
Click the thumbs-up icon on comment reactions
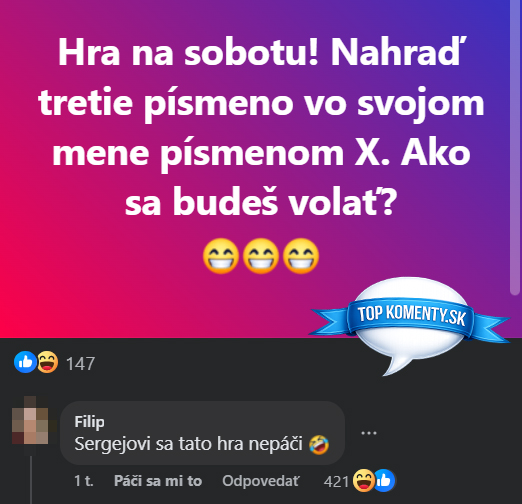point(385,481)
